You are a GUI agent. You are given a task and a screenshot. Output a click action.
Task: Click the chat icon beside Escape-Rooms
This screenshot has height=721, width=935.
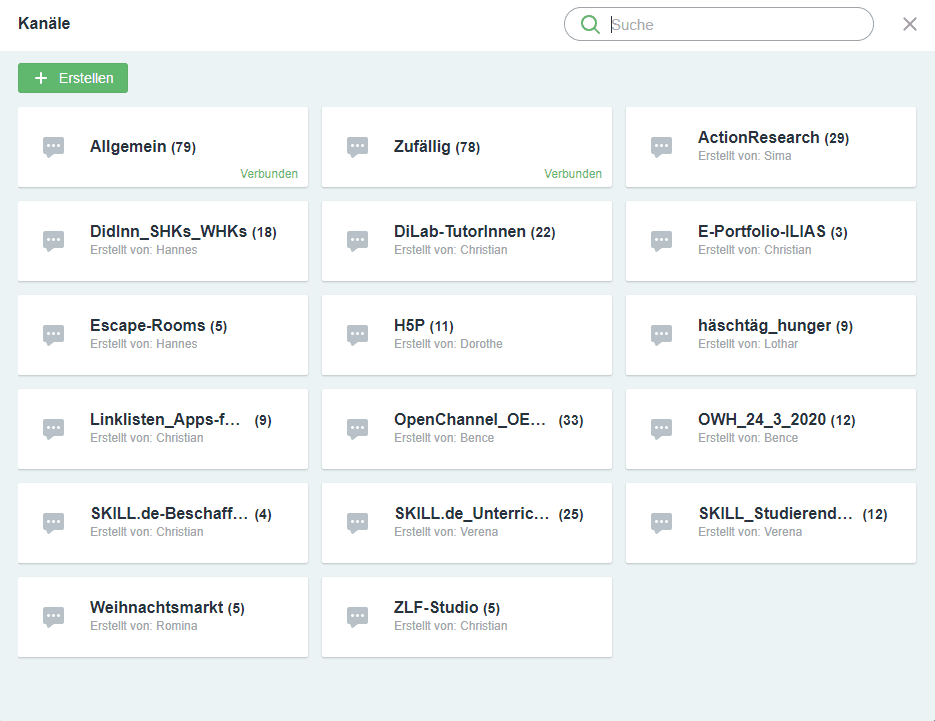(54, 335)
